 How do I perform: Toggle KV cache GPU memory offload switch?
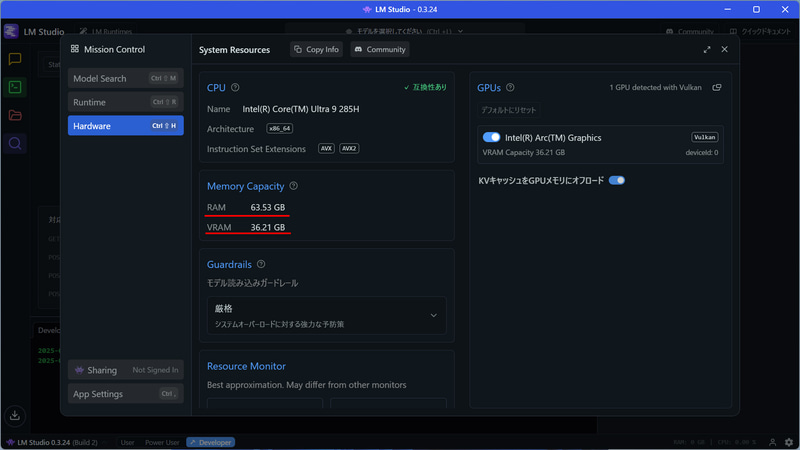tap(617, 180)
